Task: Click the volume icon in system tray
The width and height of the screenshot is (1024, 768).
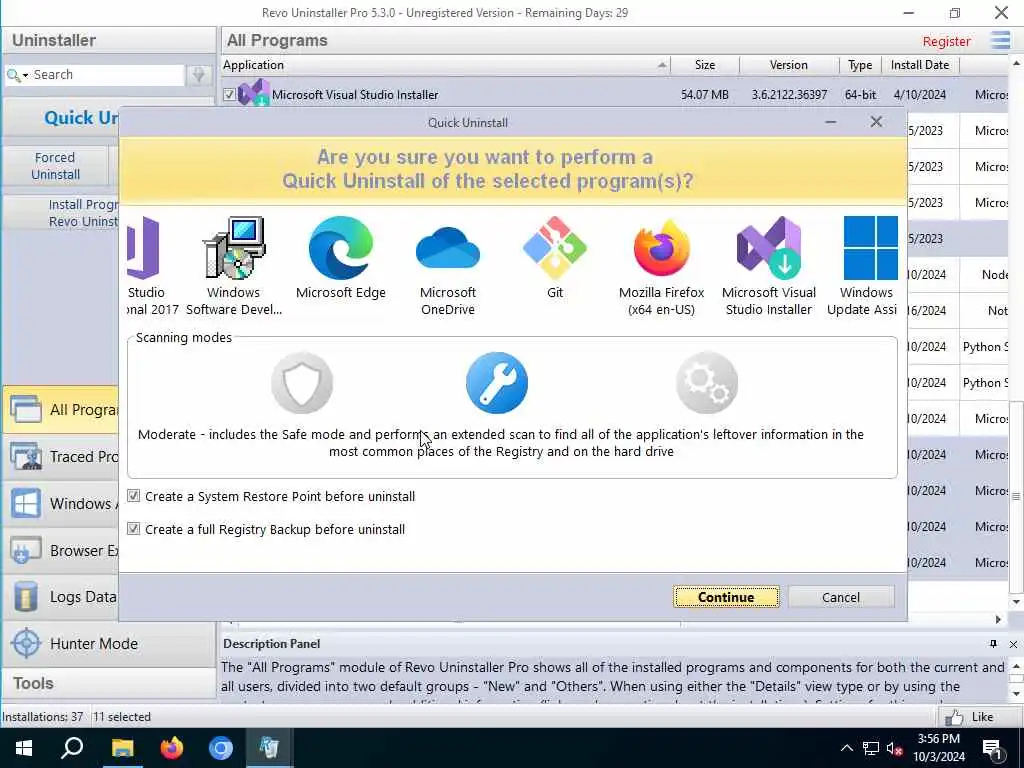Action: pos(895,748)
